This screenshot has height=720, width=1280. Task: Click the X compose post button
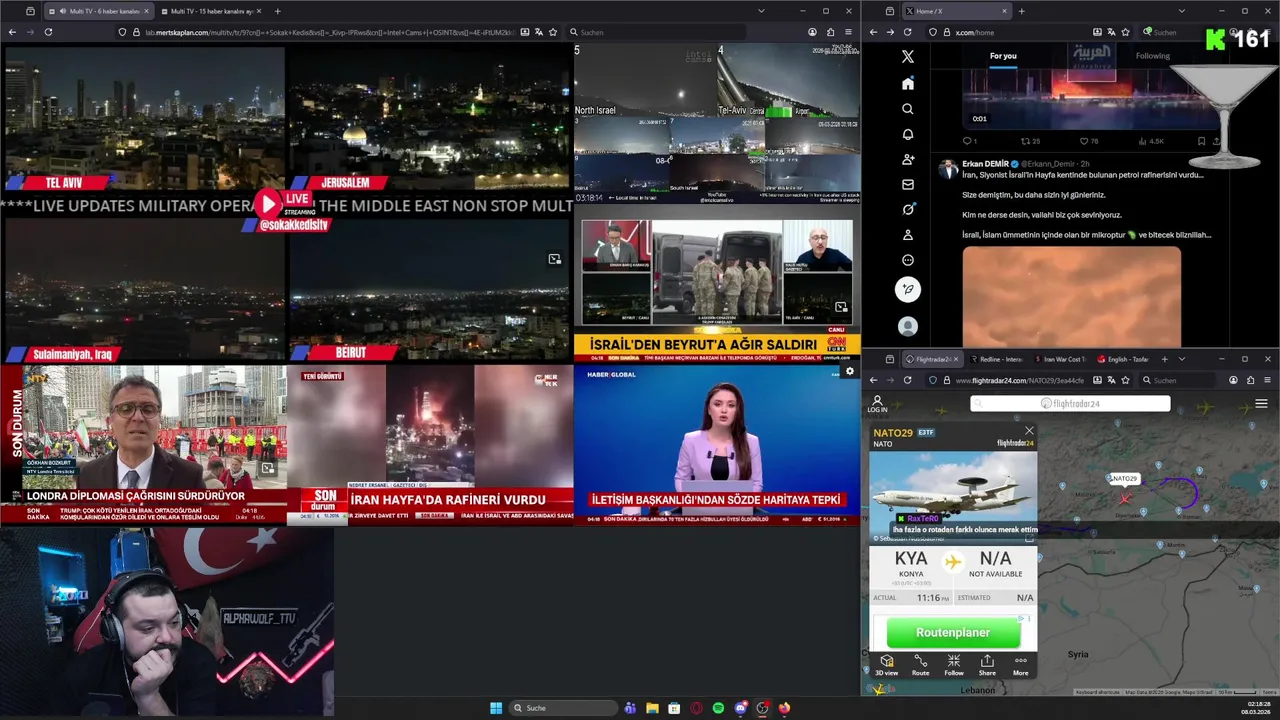pyautogui.click(x=908, y=289)
